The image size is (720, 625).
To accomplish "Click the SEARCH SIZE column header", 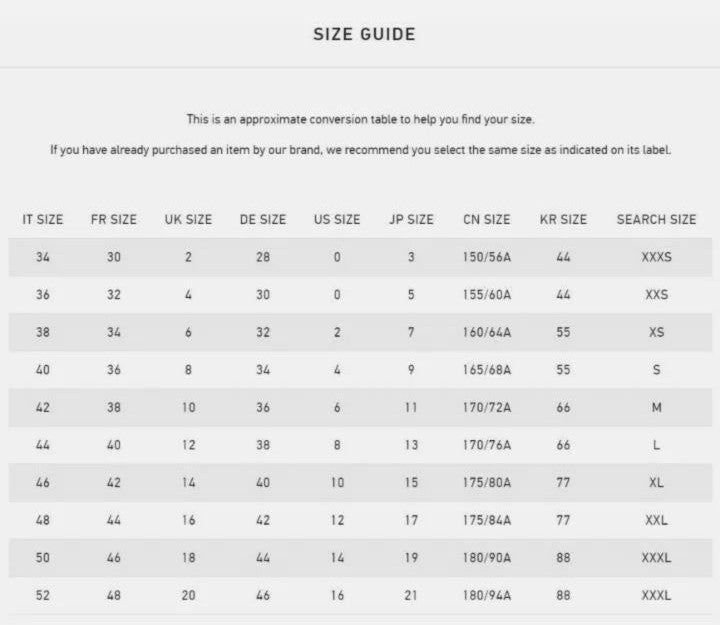I will tap(657, 220).
